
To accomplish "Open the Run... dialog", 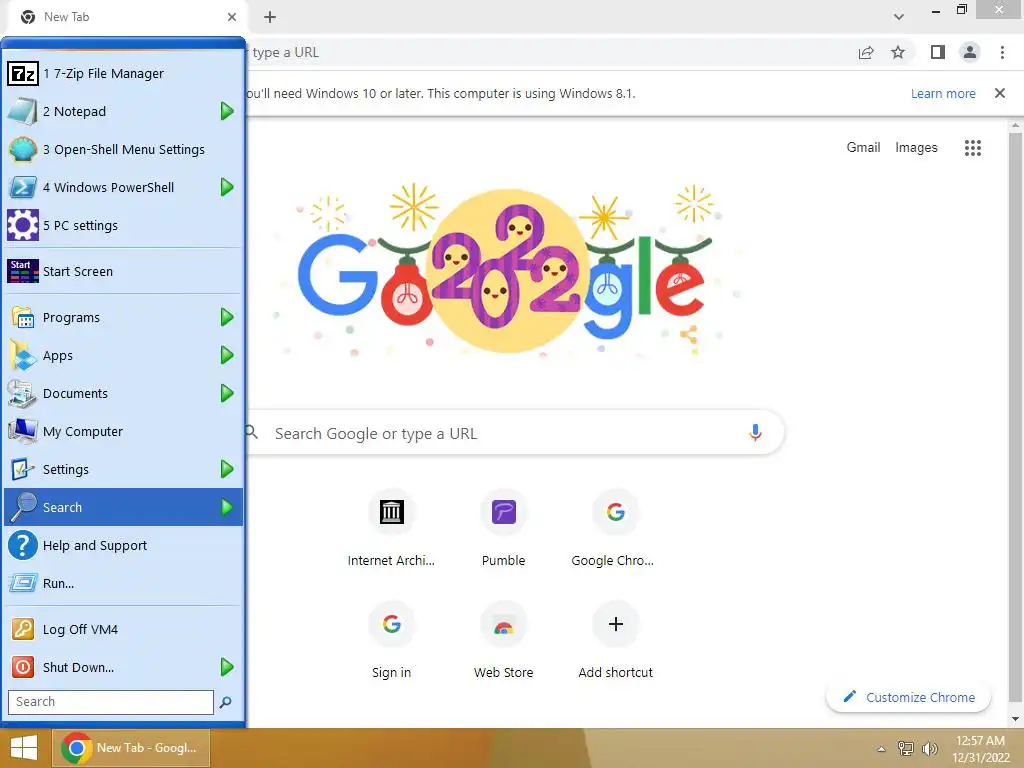I will pos(123,583).
